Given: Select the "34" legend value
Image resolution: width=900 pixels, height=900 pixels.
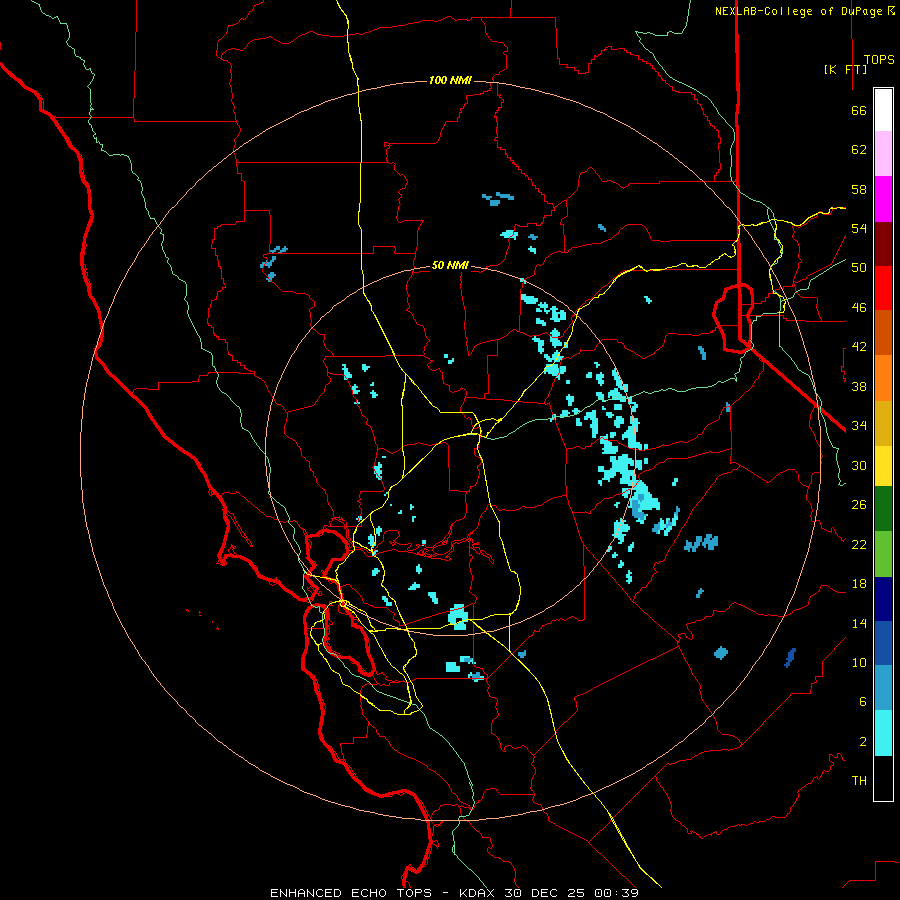Looking at the screenshot, I should coord(859,425).
